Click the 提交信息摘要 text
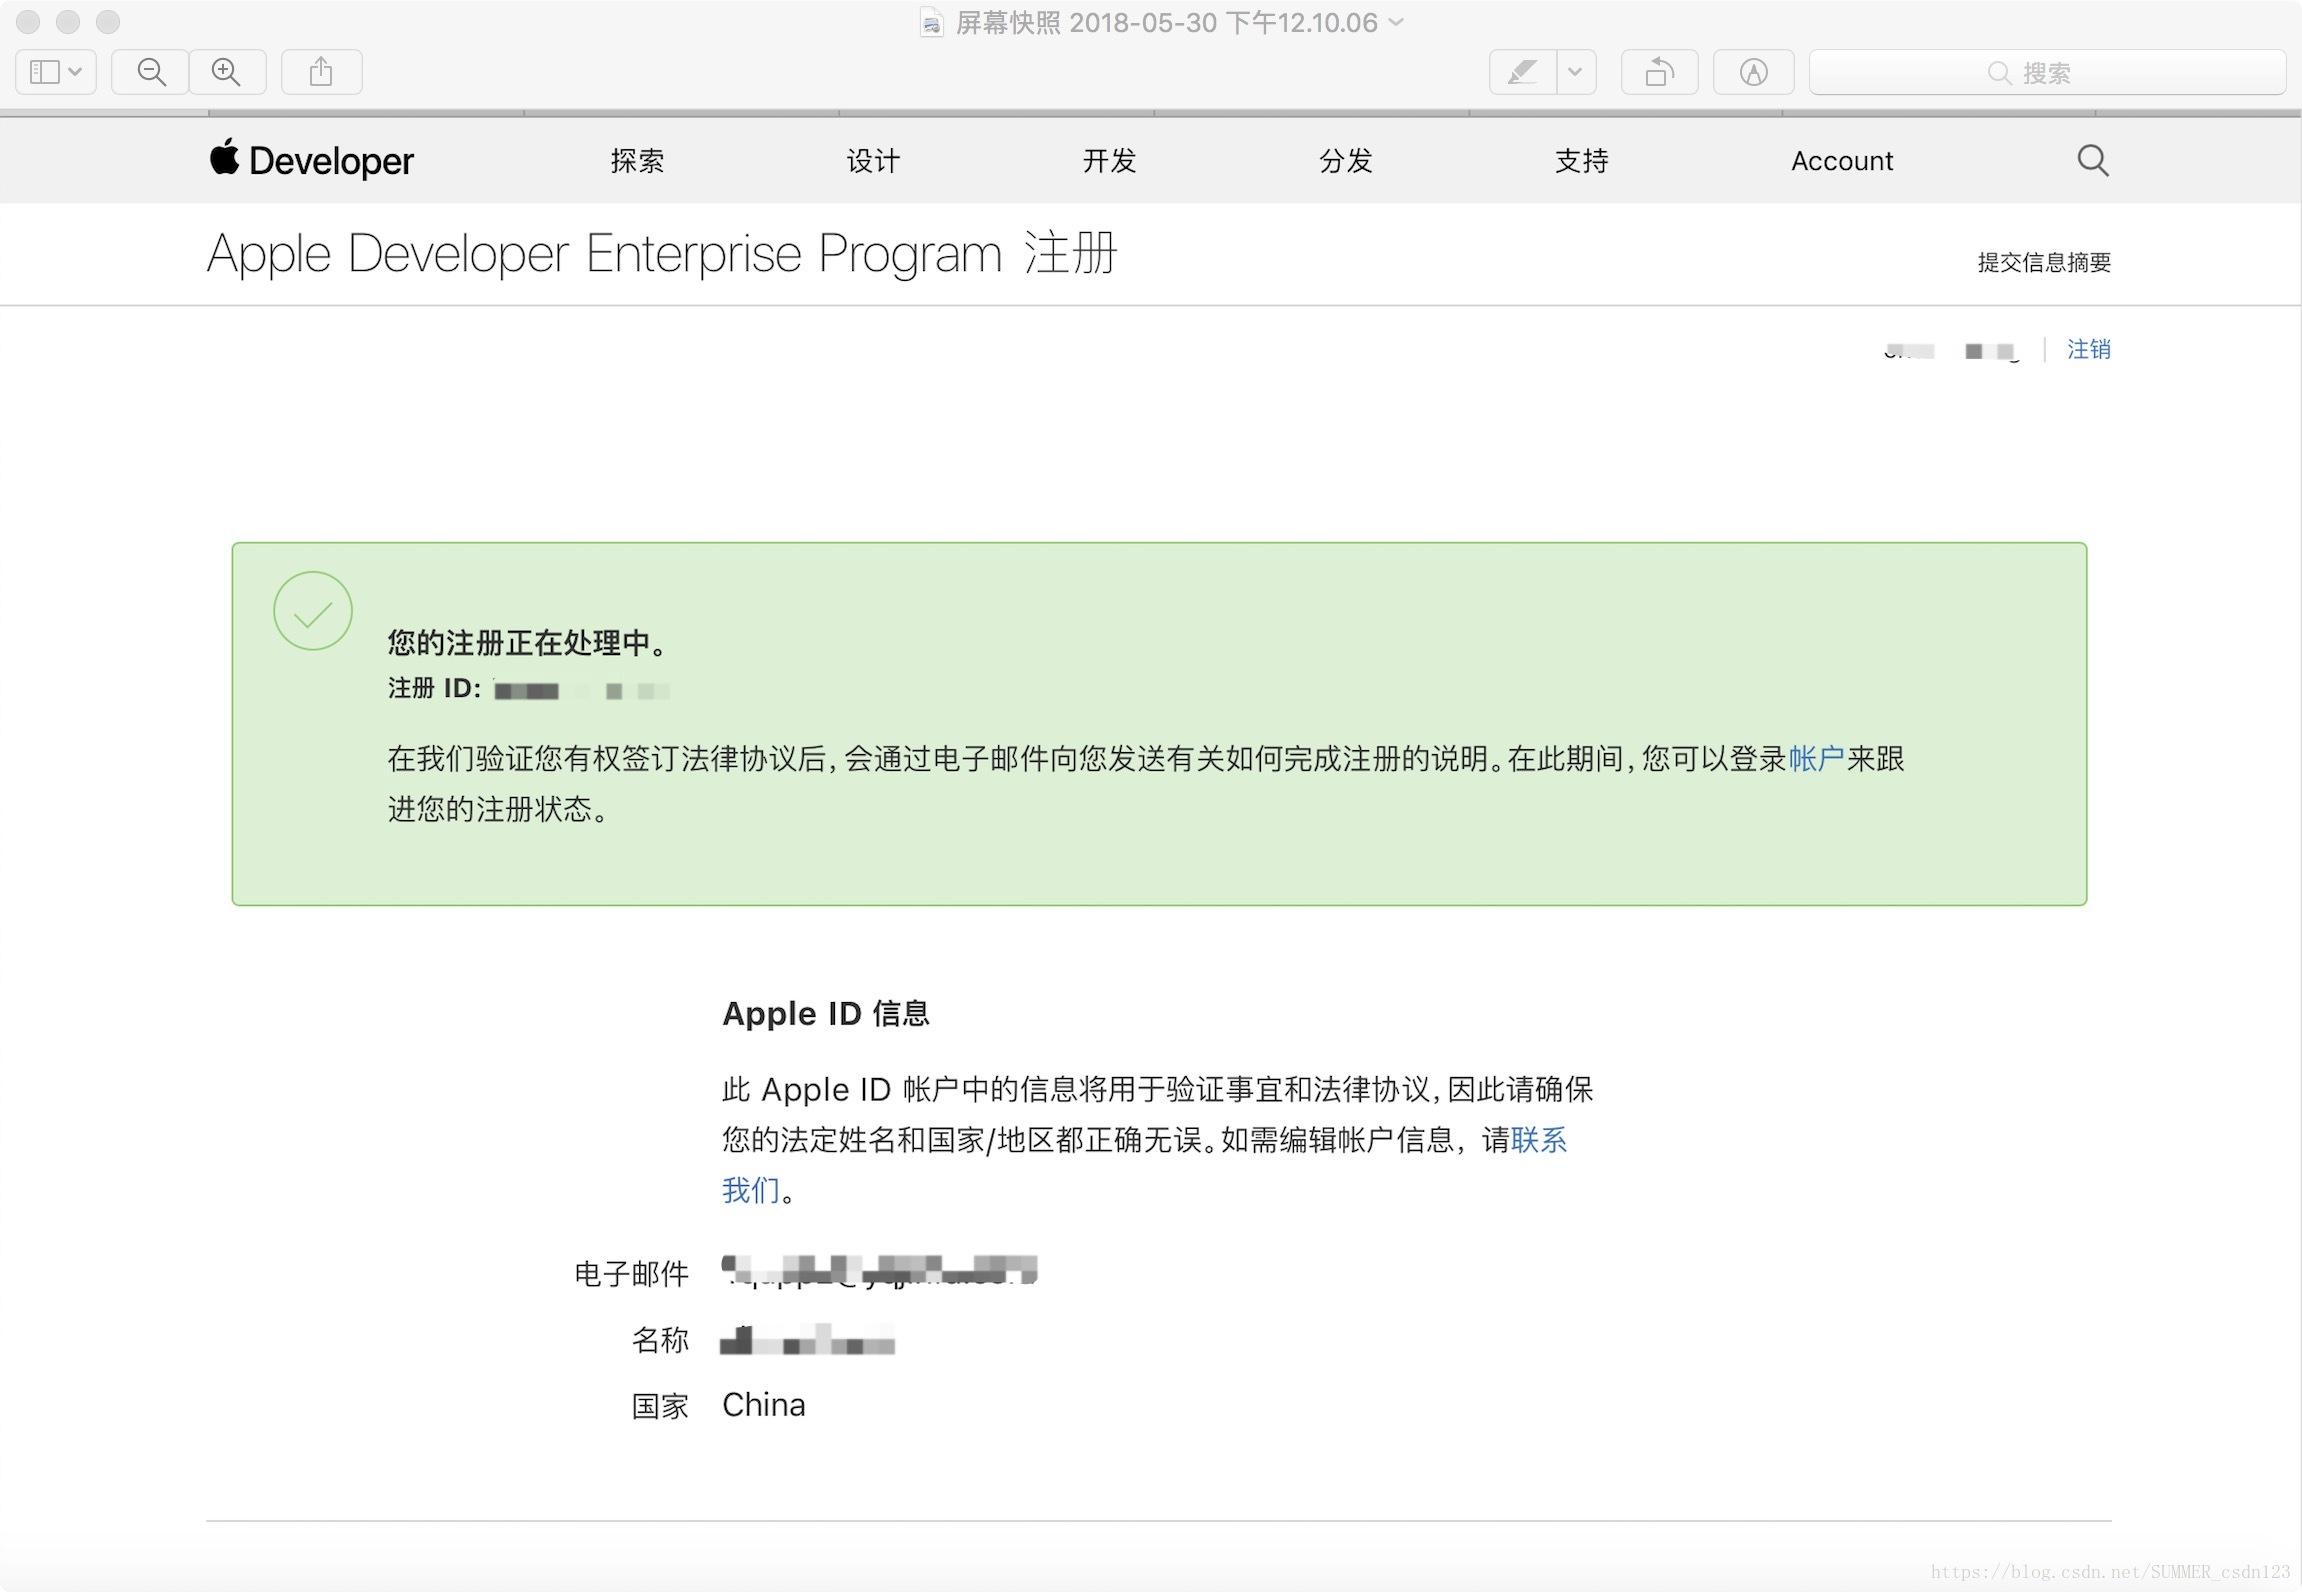This screenshot has width=2302, height=1592. coord(2044,262)
